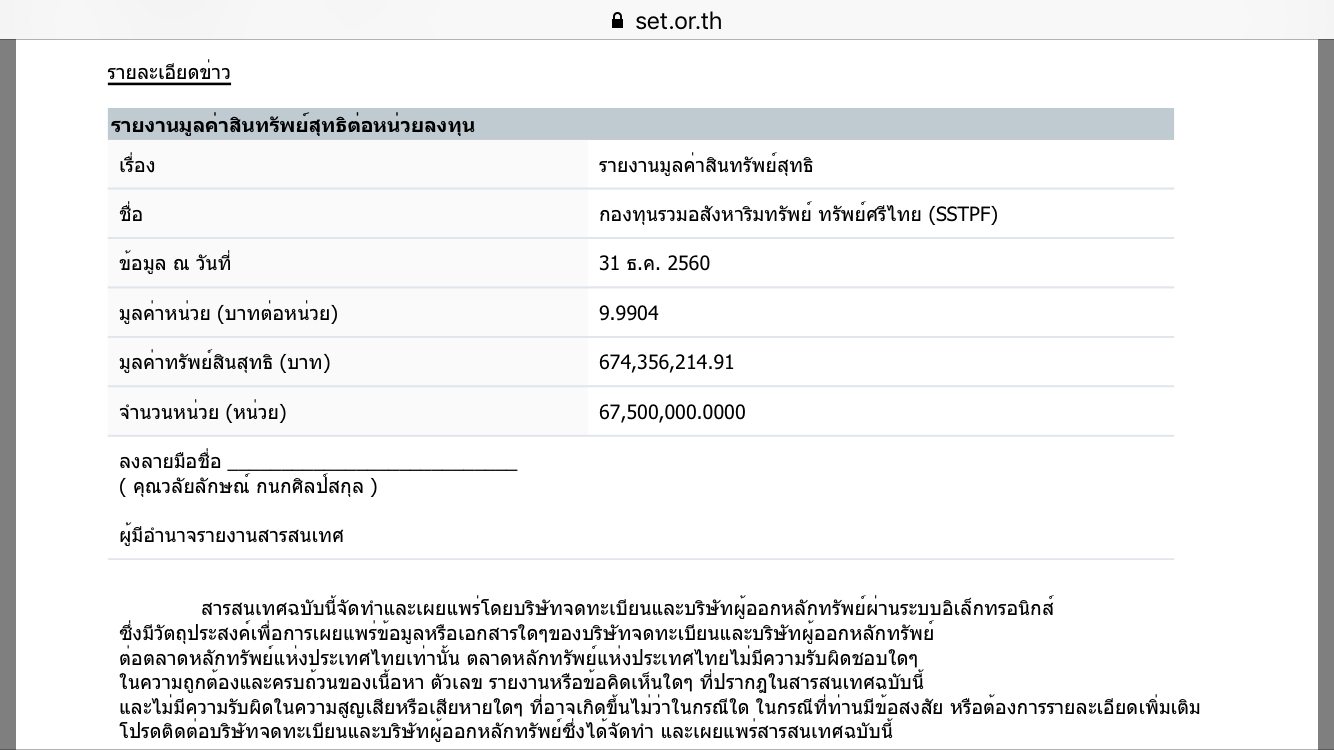The image size is (1334, 750).
Task: Click the ข้อมูล ณ วันที่ label
Action: (x=175, y=264)
